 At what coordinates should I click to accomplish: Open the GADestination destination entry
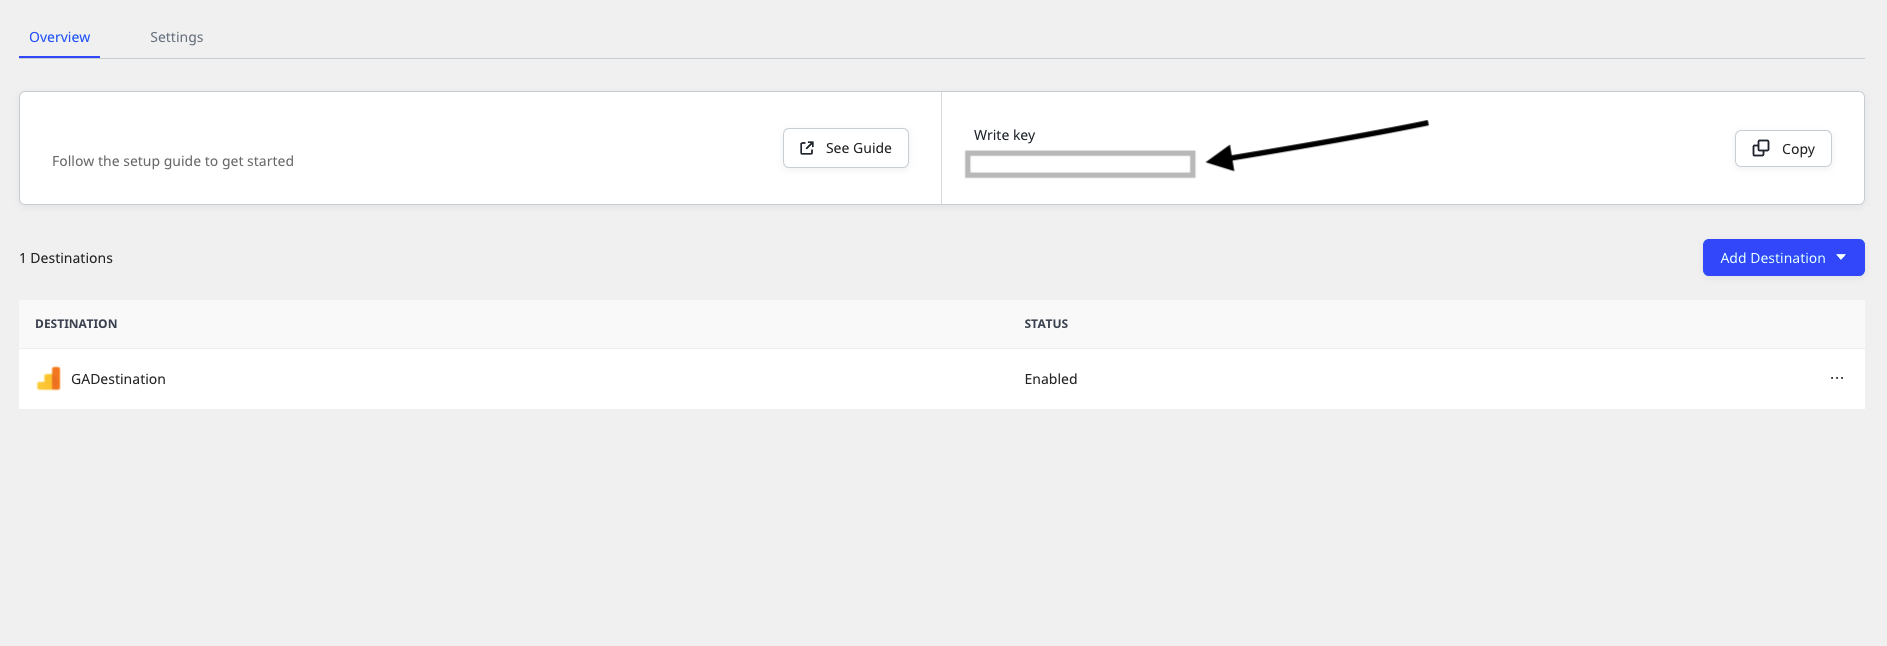click(x=118, y=379)
